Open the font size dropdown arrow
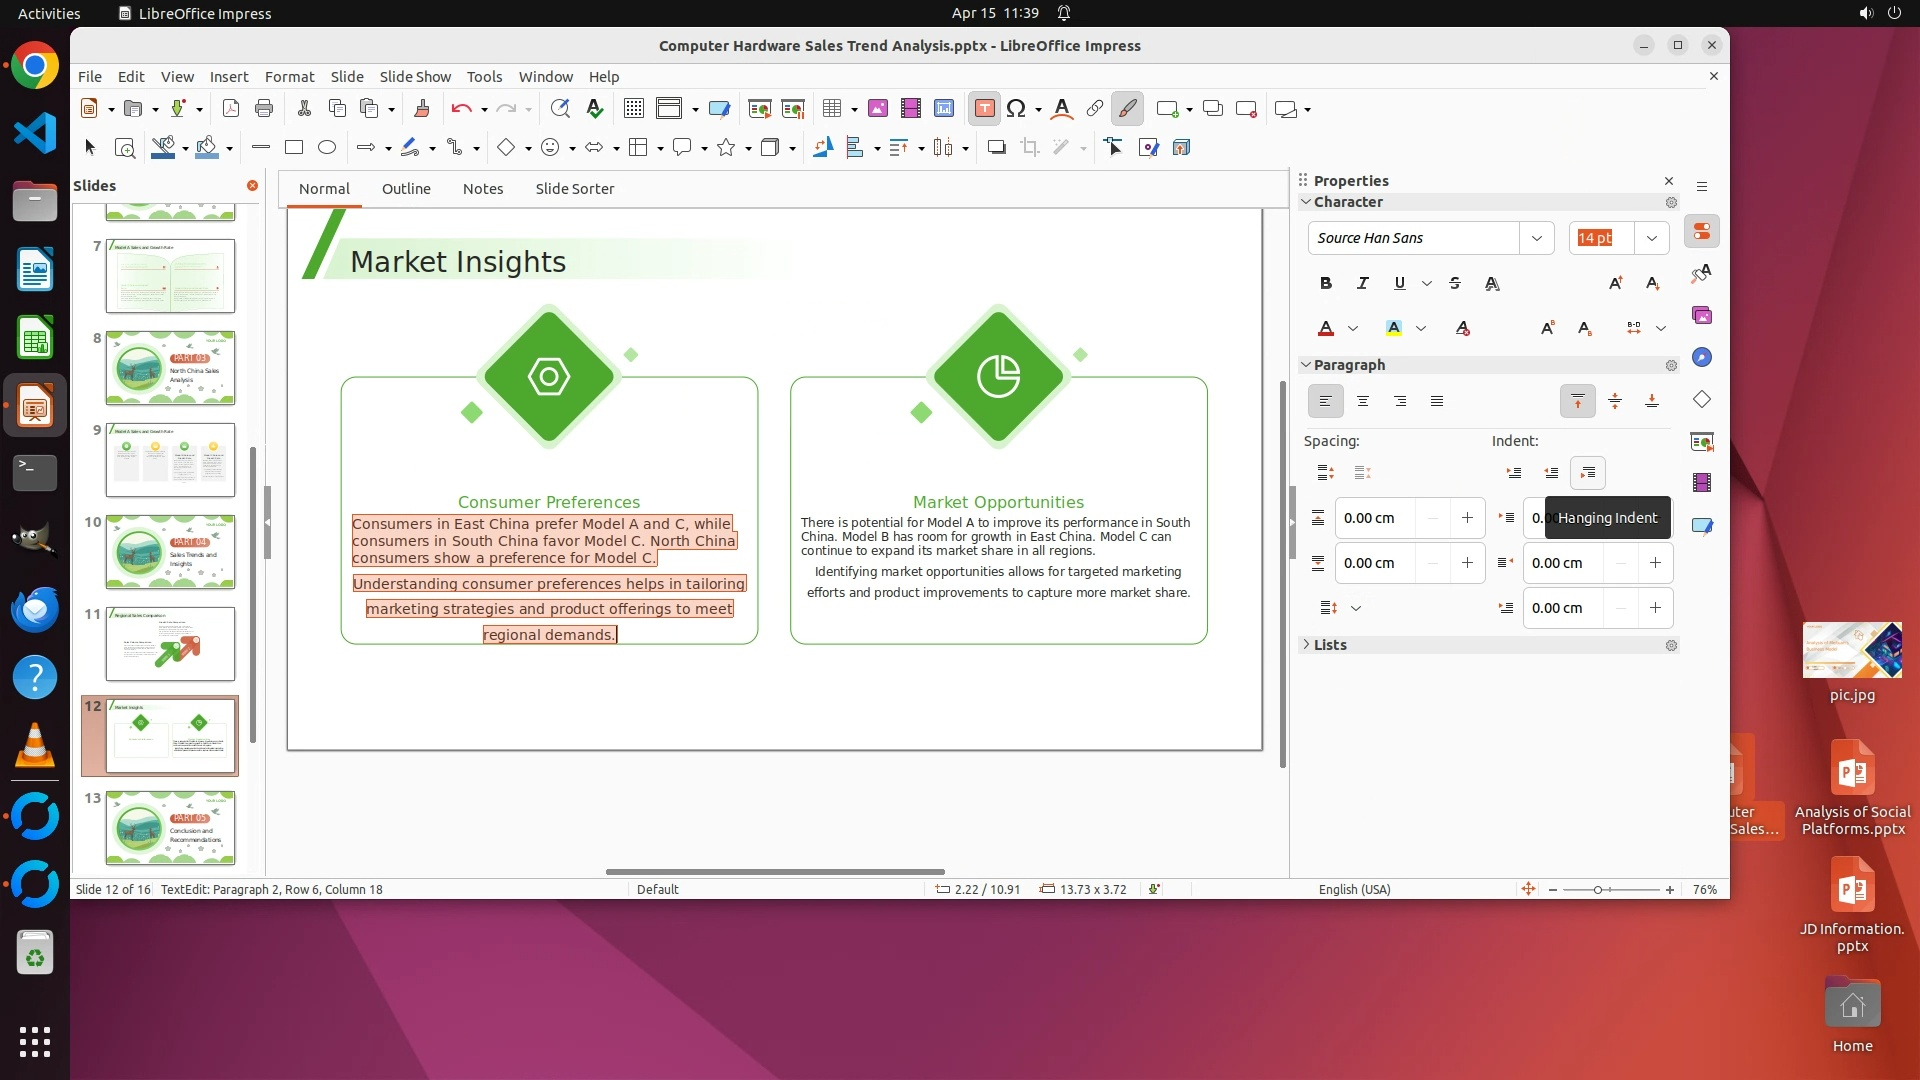 click(x=1651, y=238)
